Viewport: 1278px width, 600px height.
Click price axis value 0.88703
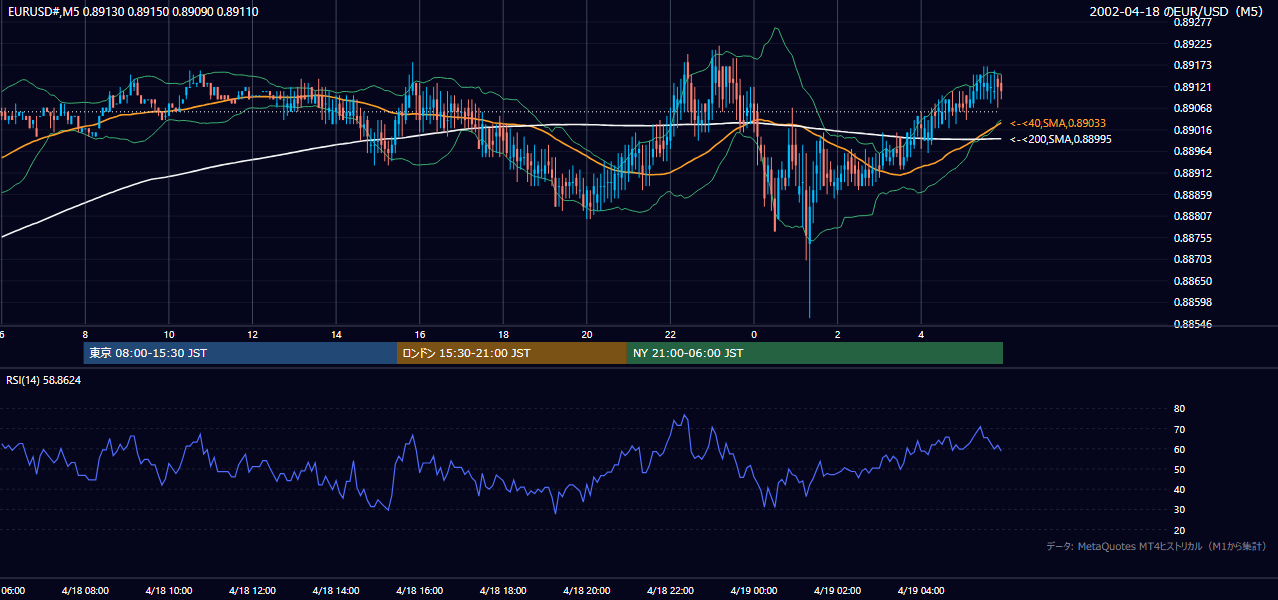tap(1192, 259)
